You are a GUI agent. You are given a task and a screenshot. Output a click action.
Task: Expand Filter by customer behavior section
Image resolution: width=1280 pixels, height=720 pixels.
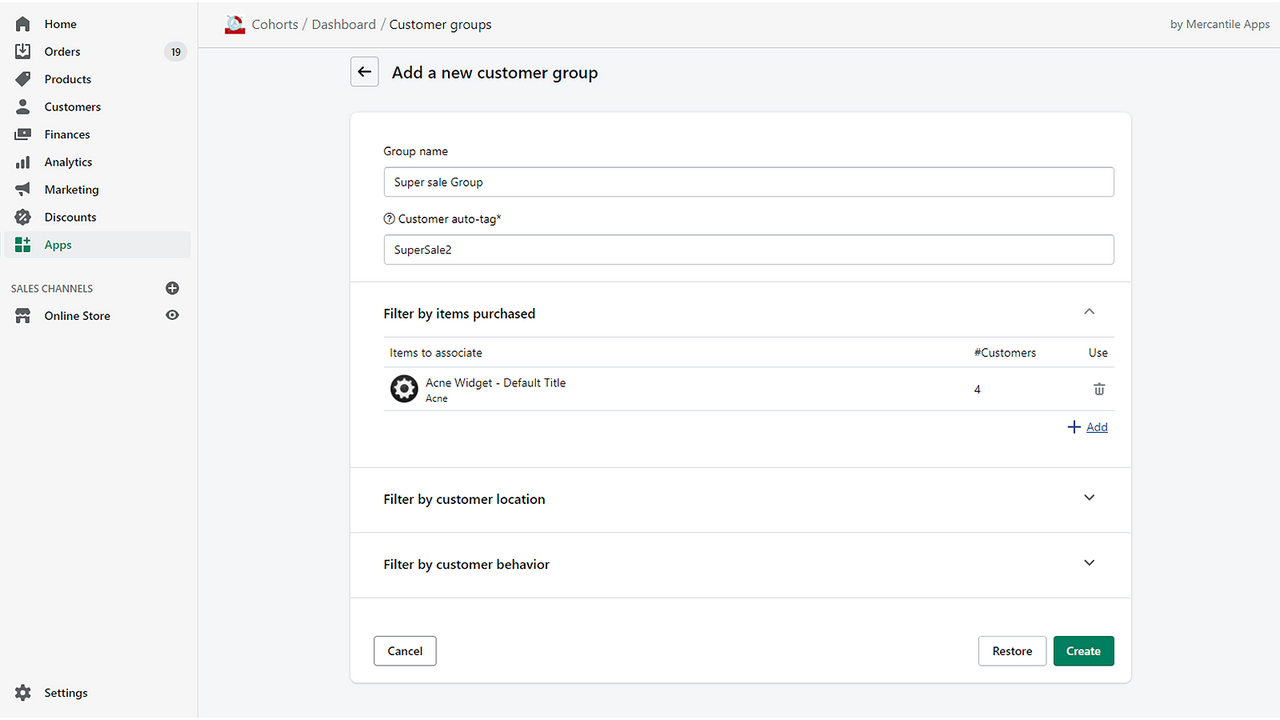1089,563
